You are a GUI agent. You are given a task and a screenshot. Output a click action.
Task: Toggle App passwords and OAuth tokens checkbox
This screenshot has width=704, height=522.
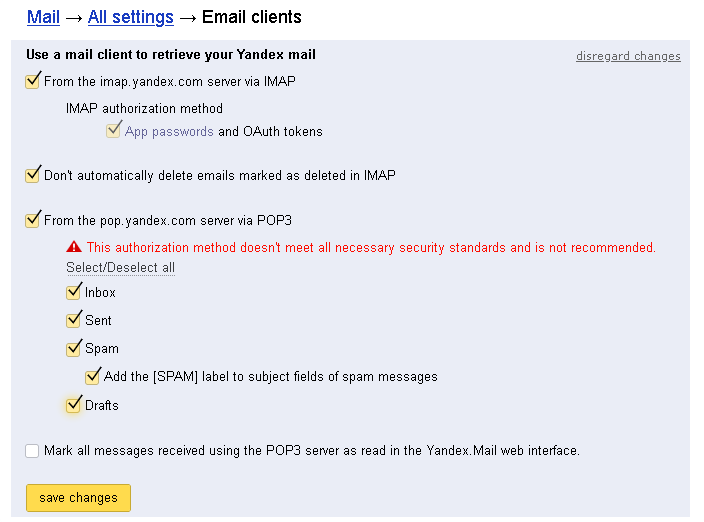[x=114, y=131]
